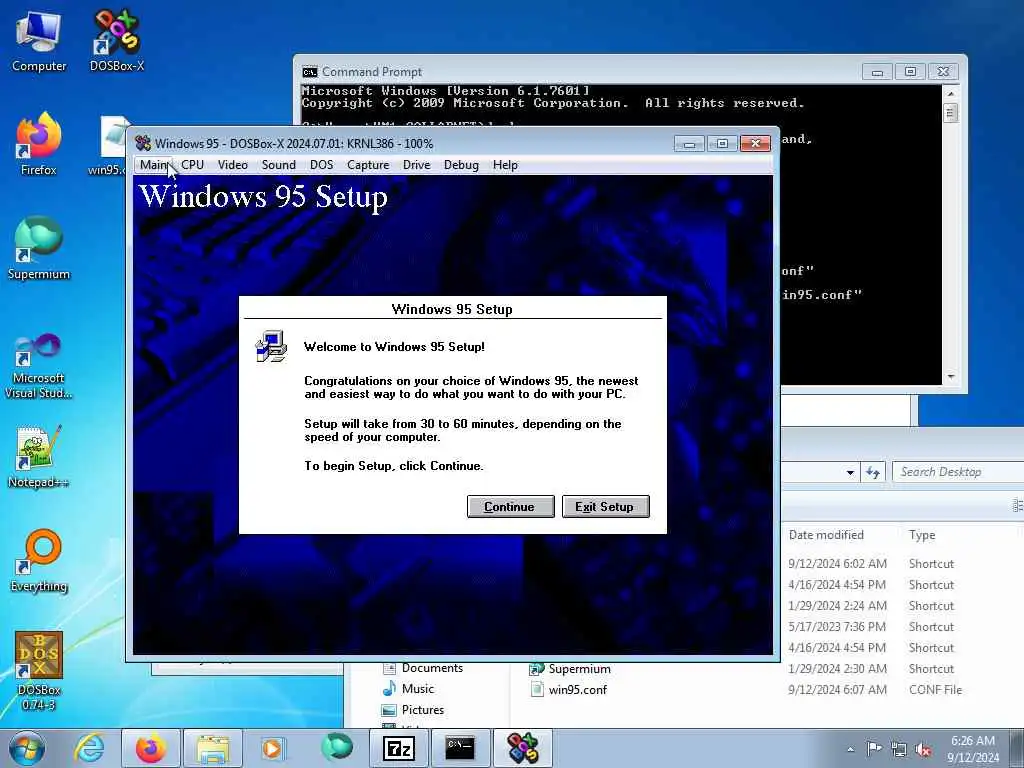Select the Computer desktop icon
This screenshot has height=768, width=1024.
39,40
